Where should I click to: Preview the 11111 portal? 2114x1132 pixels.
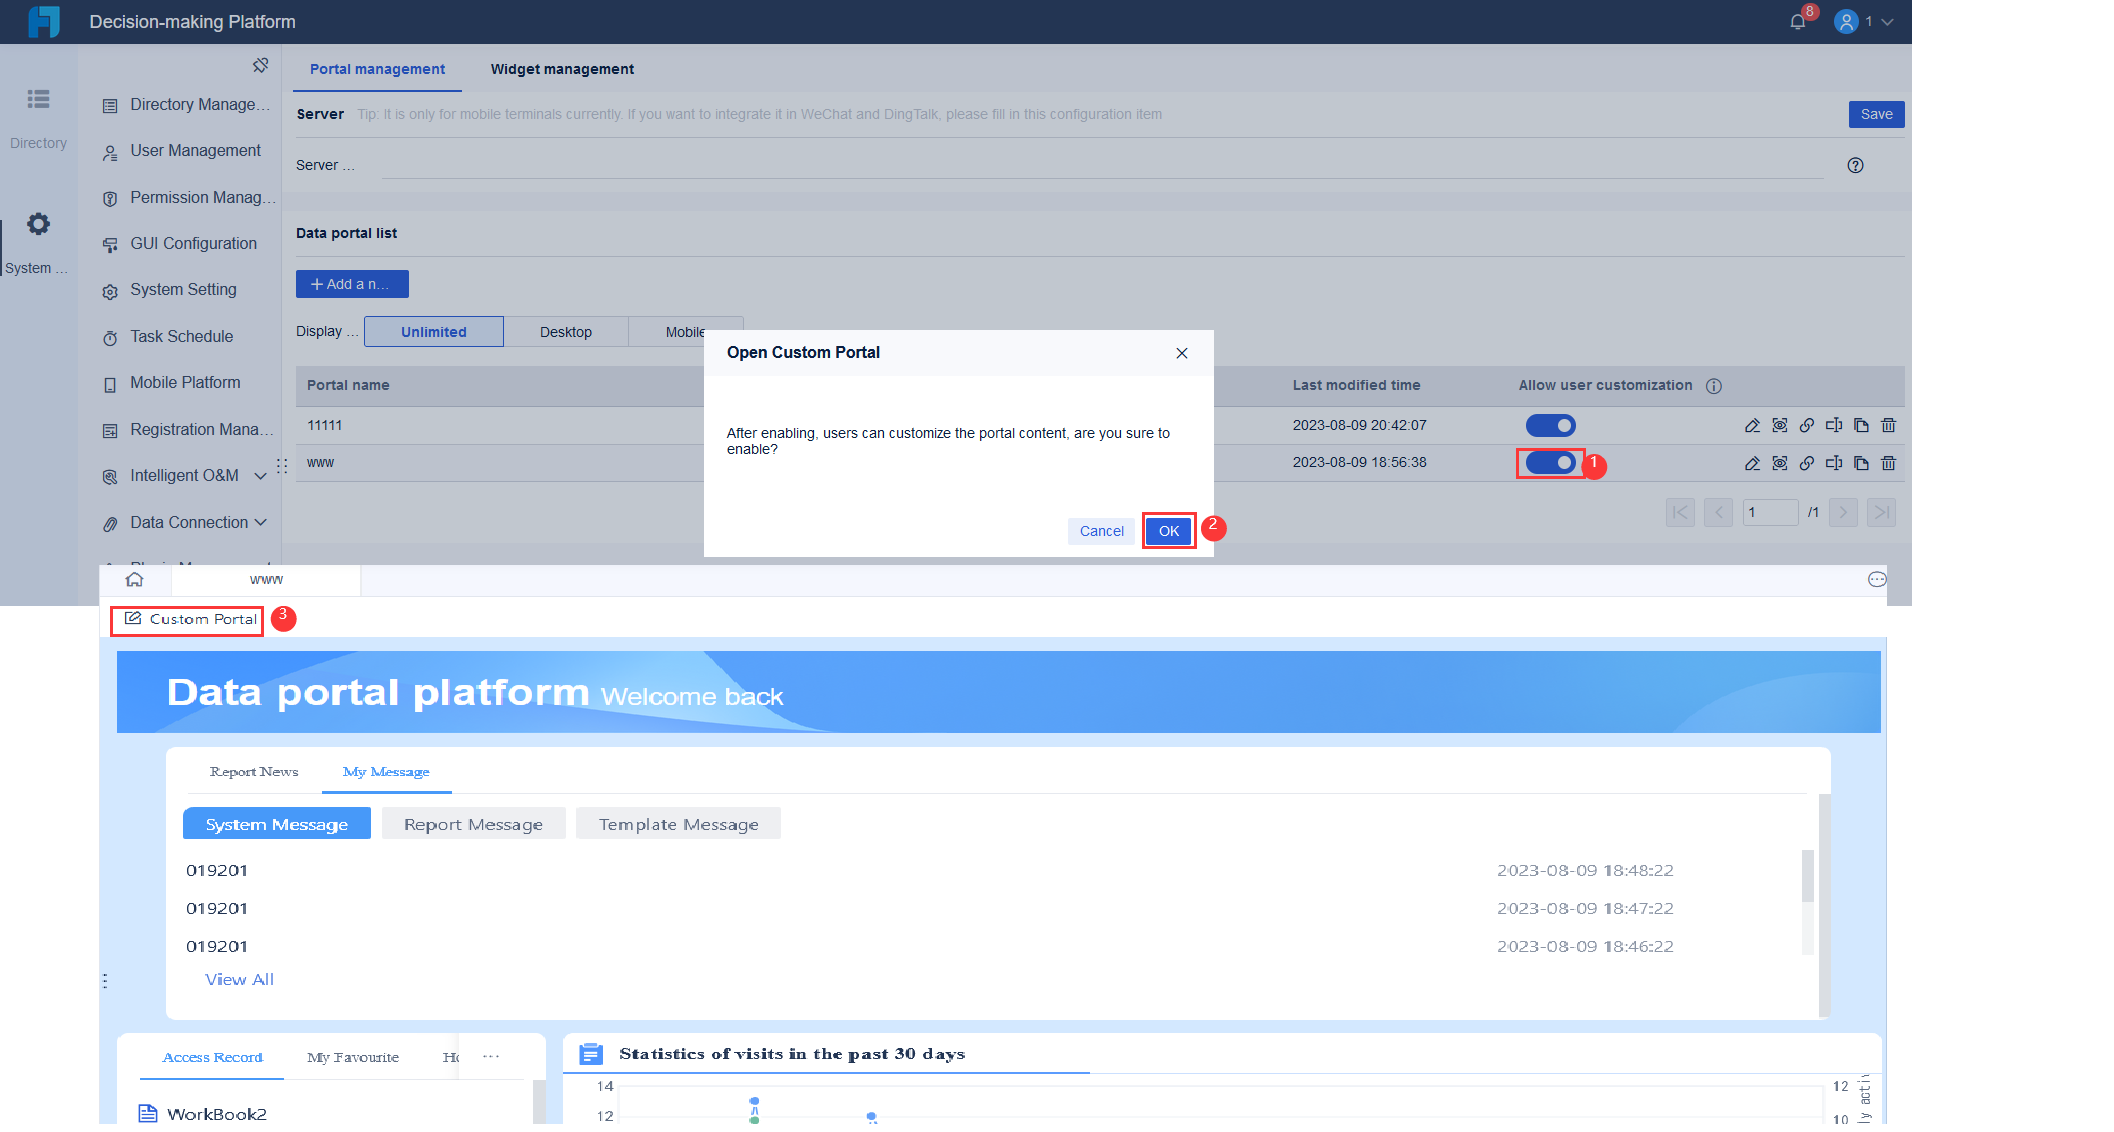1780,425
